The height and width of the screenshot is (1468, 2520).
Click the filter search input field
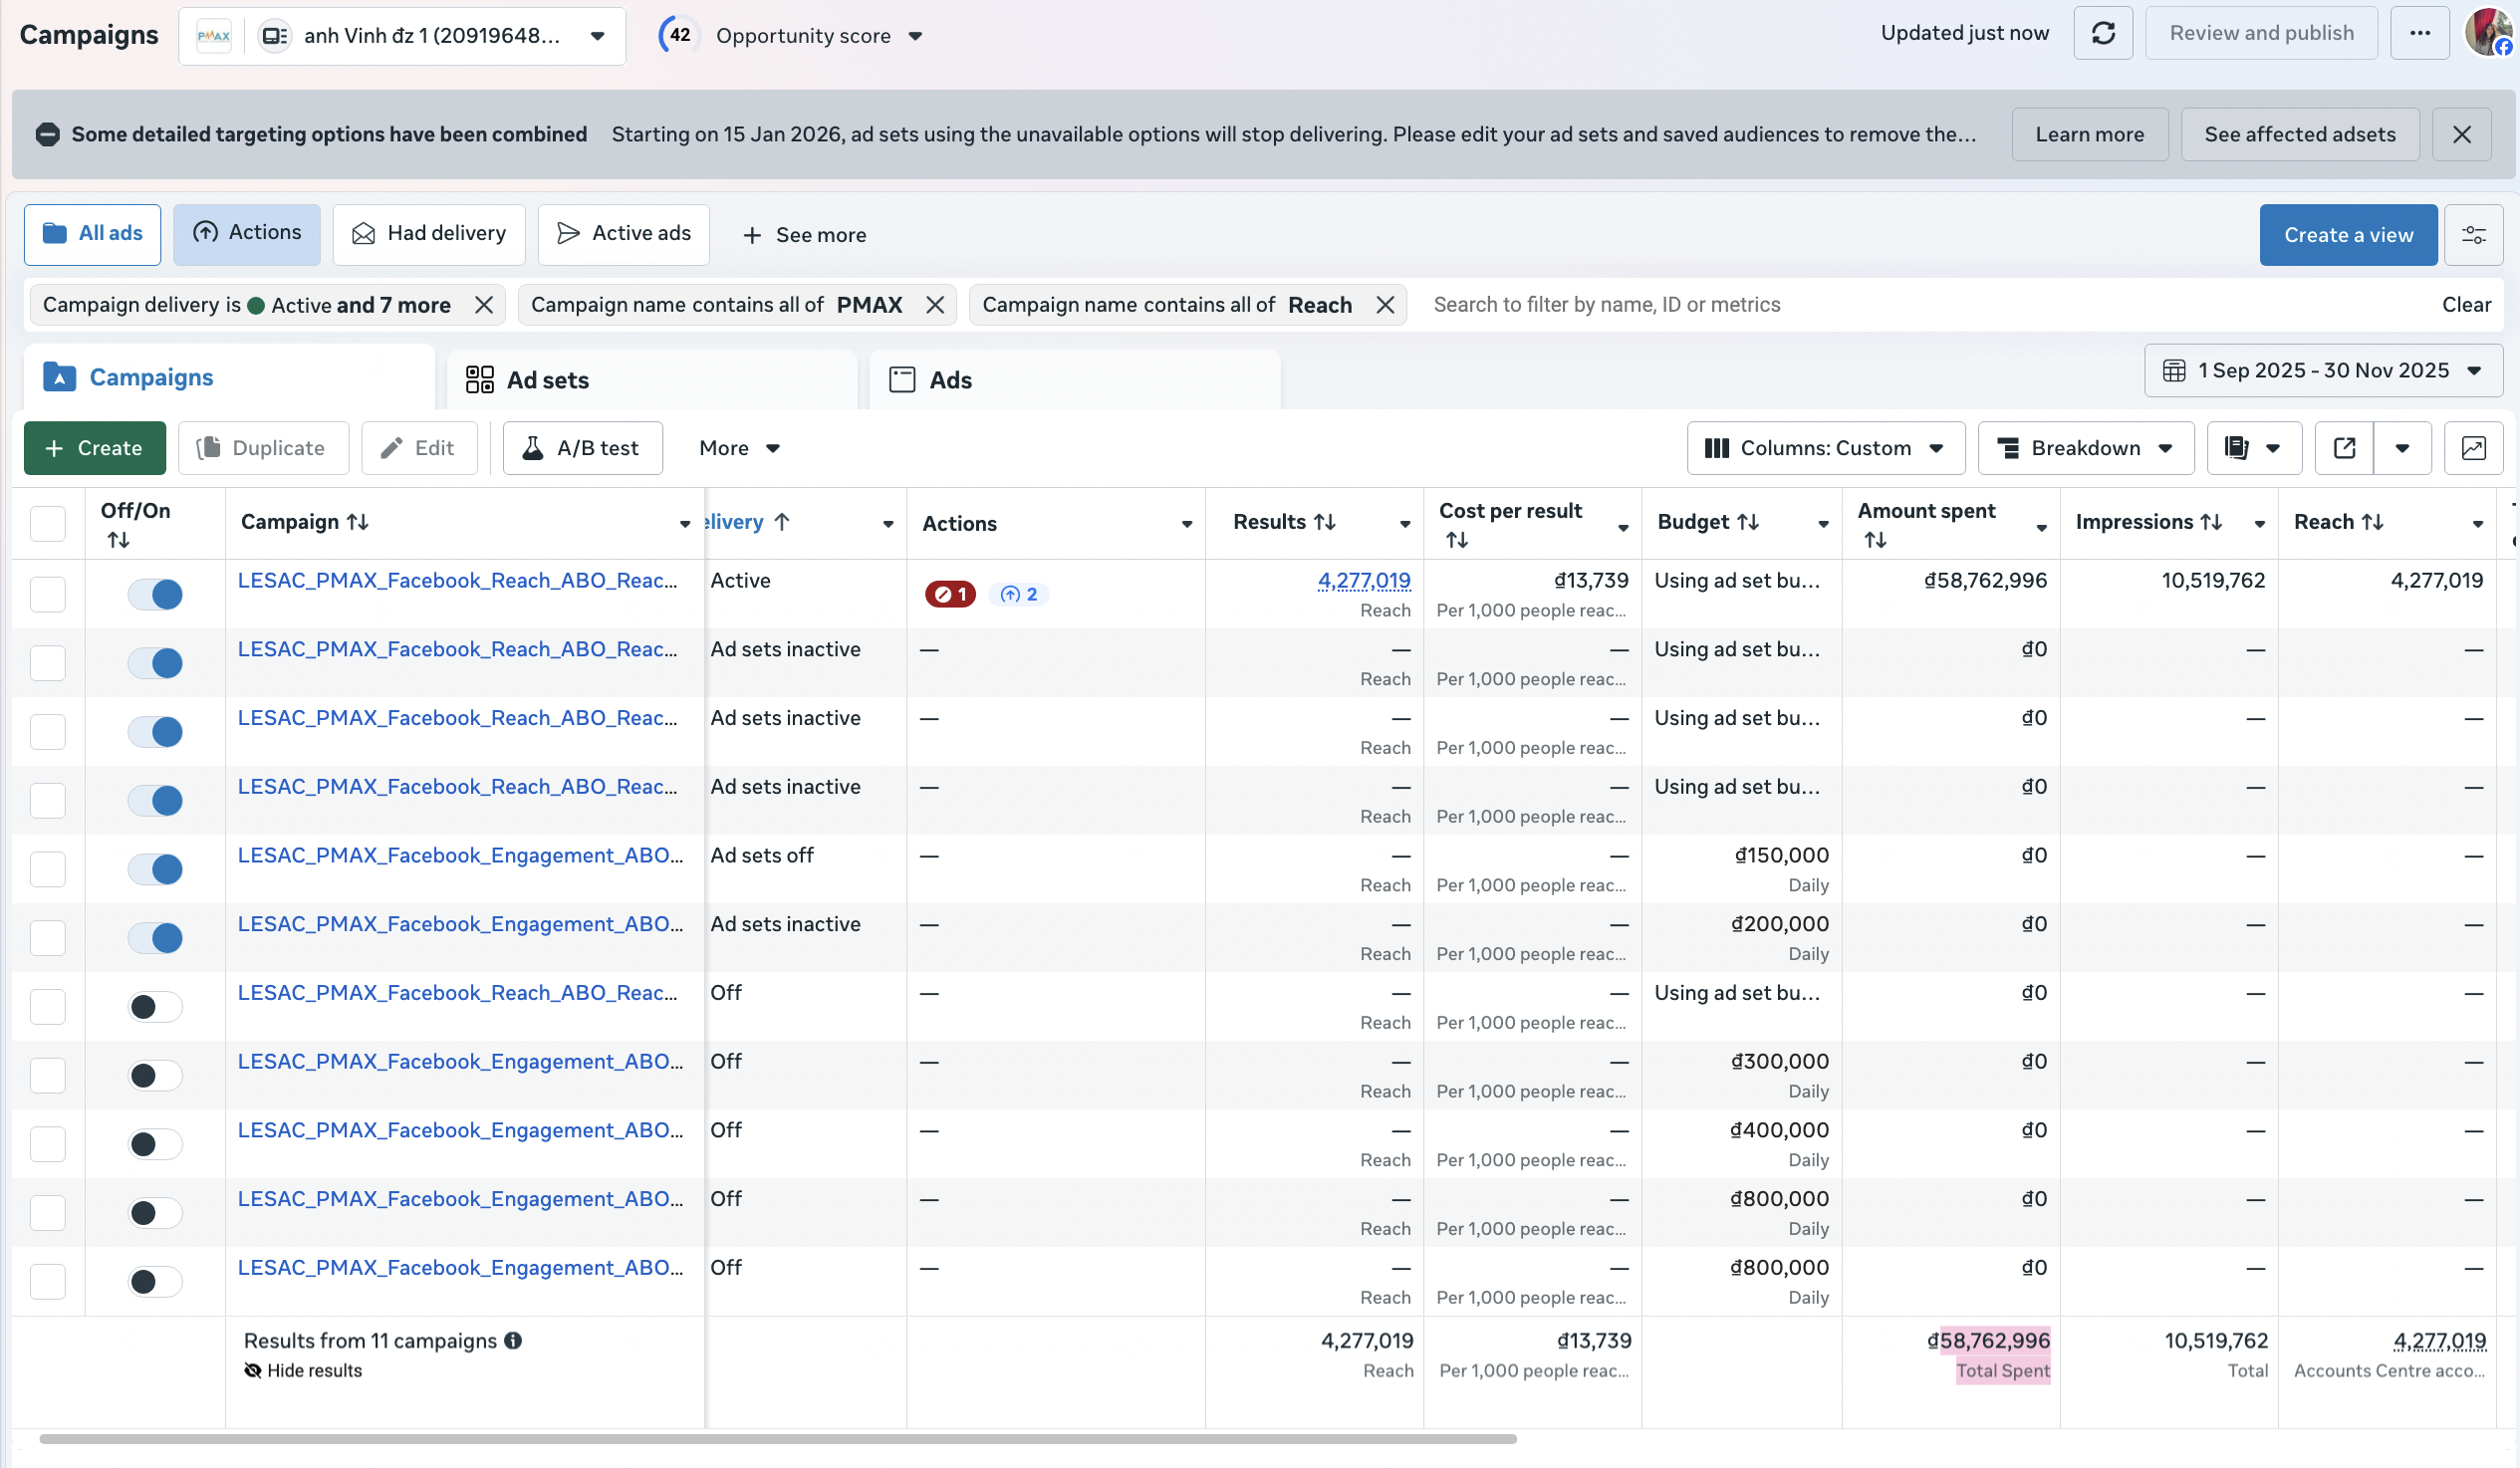[1900, 305]
